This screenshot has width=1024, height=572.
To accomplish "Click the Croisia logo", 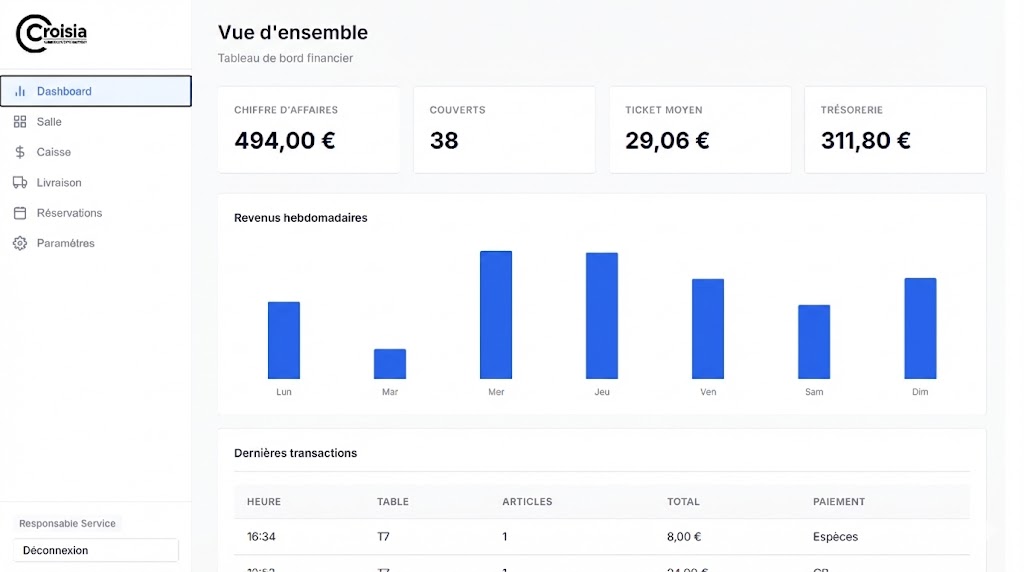I will point(52,33).
